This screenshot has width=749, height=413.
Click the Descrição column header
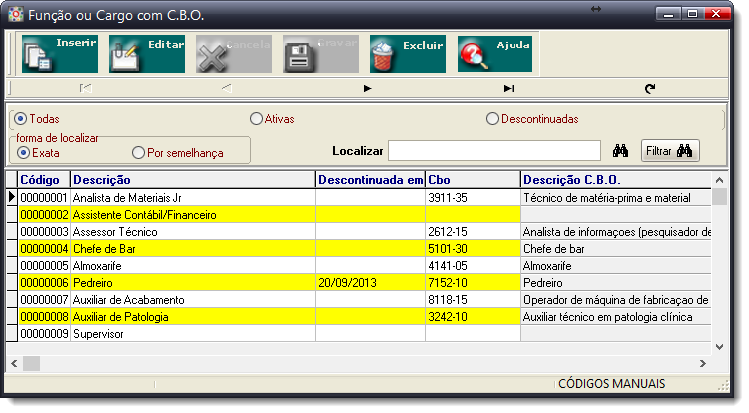(x=193, y=180)
